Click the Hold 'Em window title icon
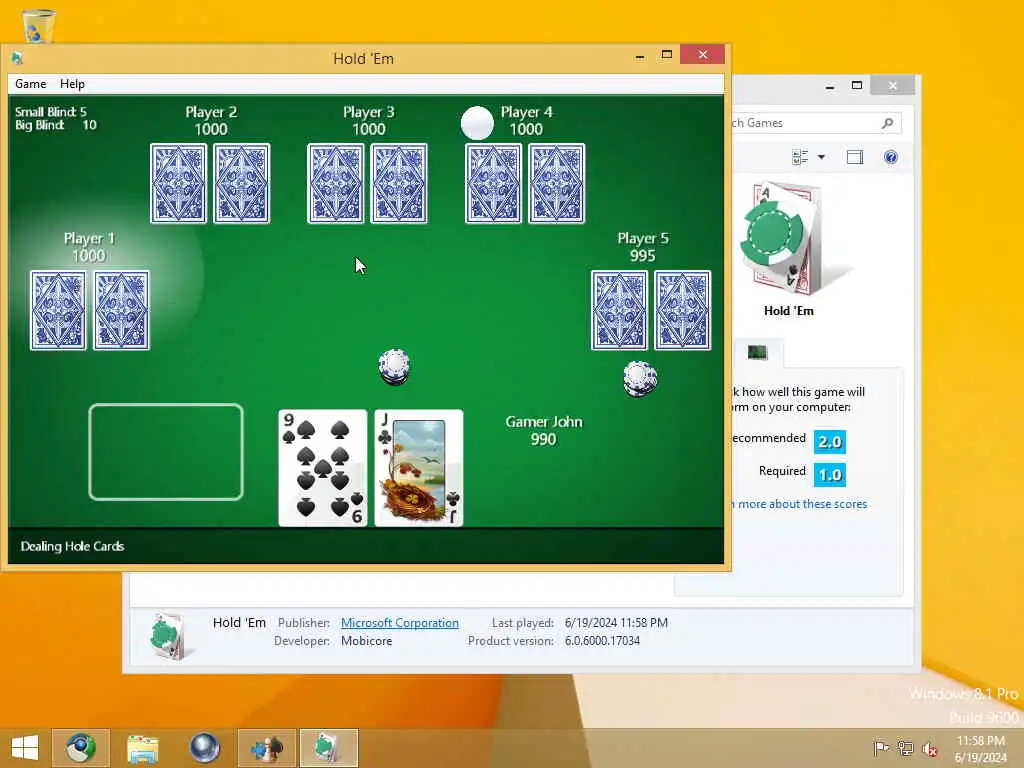Viewport: 1024px width, 768px height. (18, 58)
